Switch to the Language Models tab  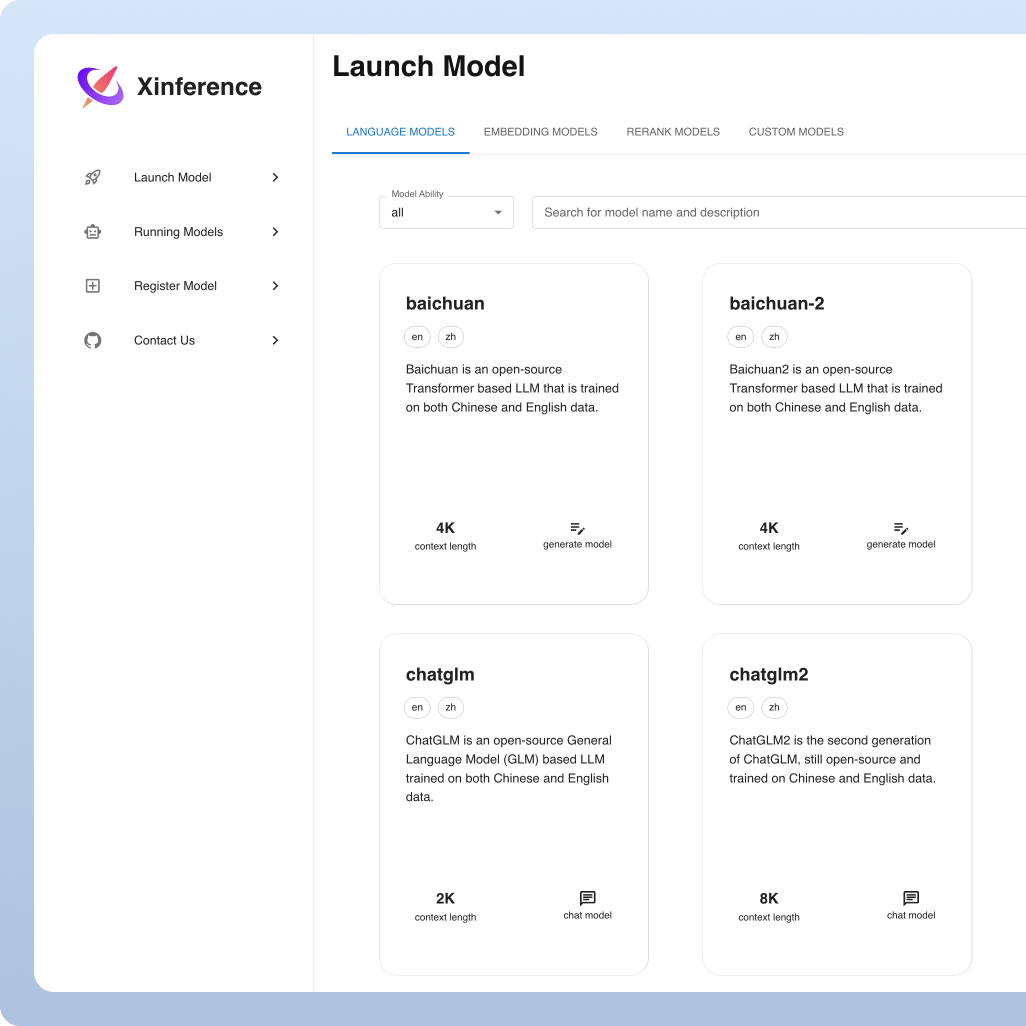pos(400,132)
